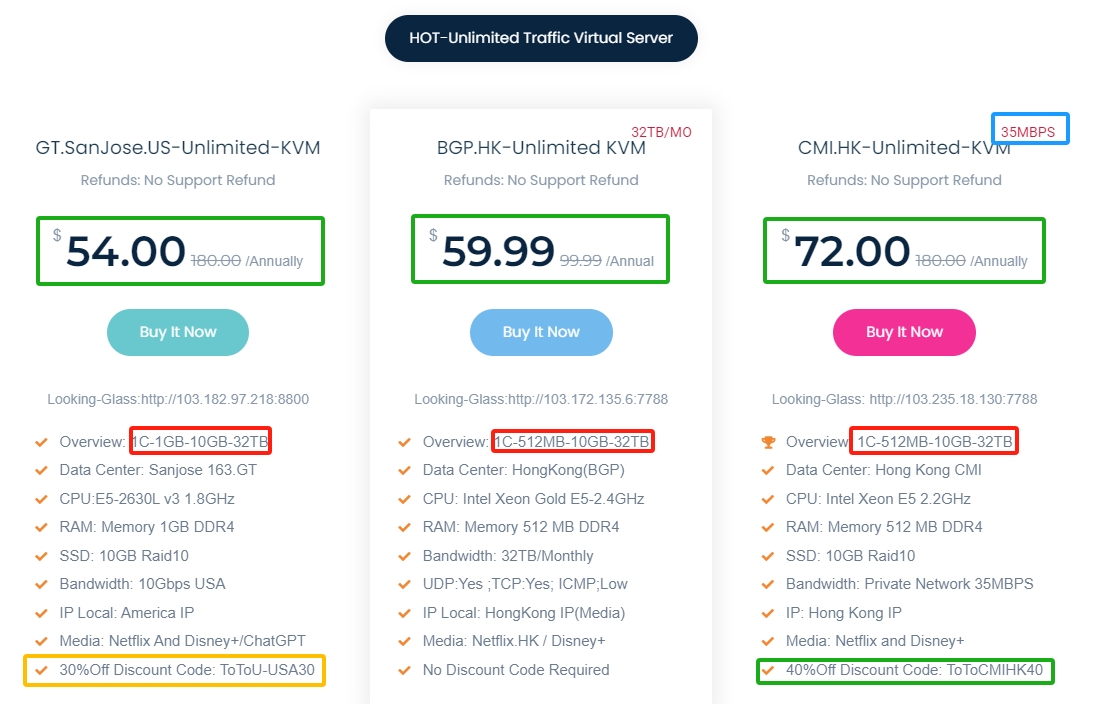Click checkmark beside Bandwidth: 32TB/Monthly
1099x704 pixels.
(x=404, y=556)
